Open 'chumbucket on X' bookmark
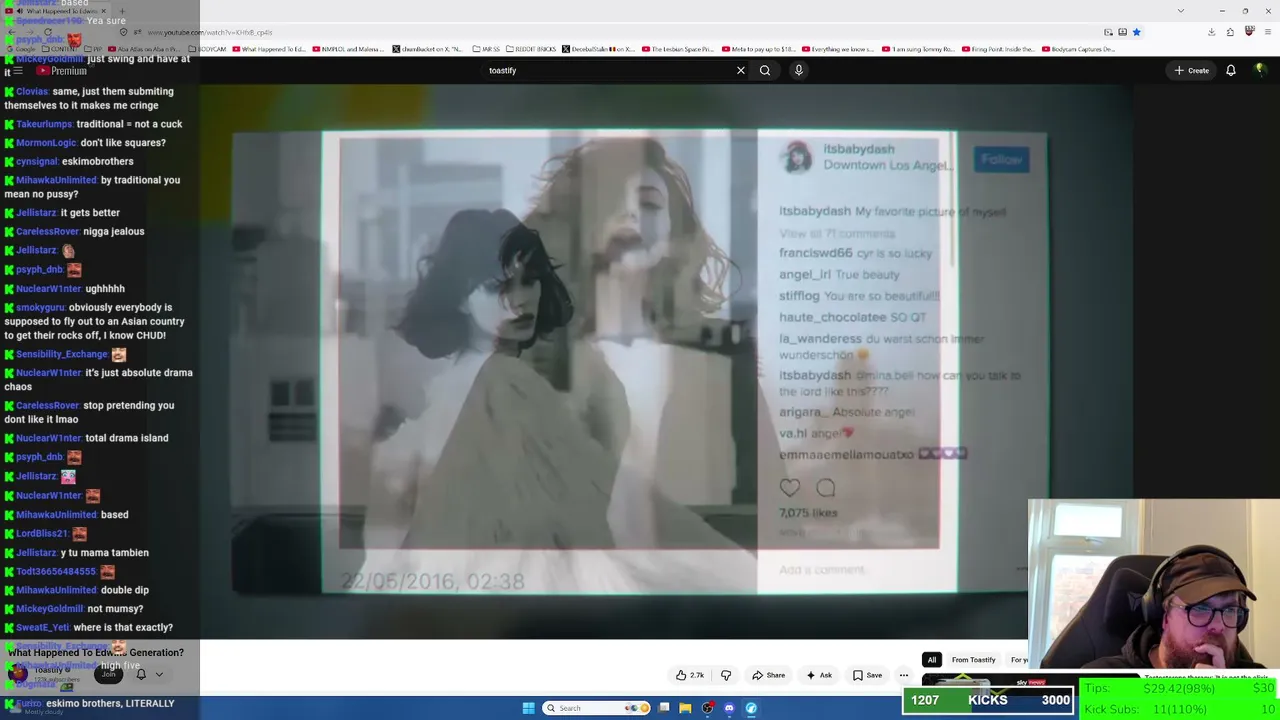This screenshot has width=1280, height=720. (427, 49)
